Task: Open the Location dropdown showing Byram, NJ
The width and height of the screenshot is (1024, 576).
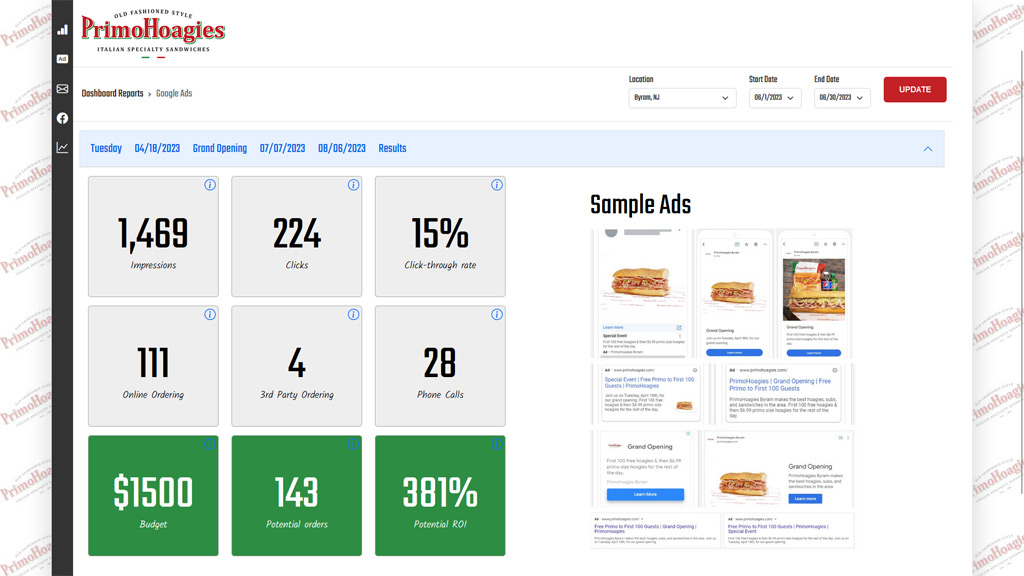Action: click(682, 98)
